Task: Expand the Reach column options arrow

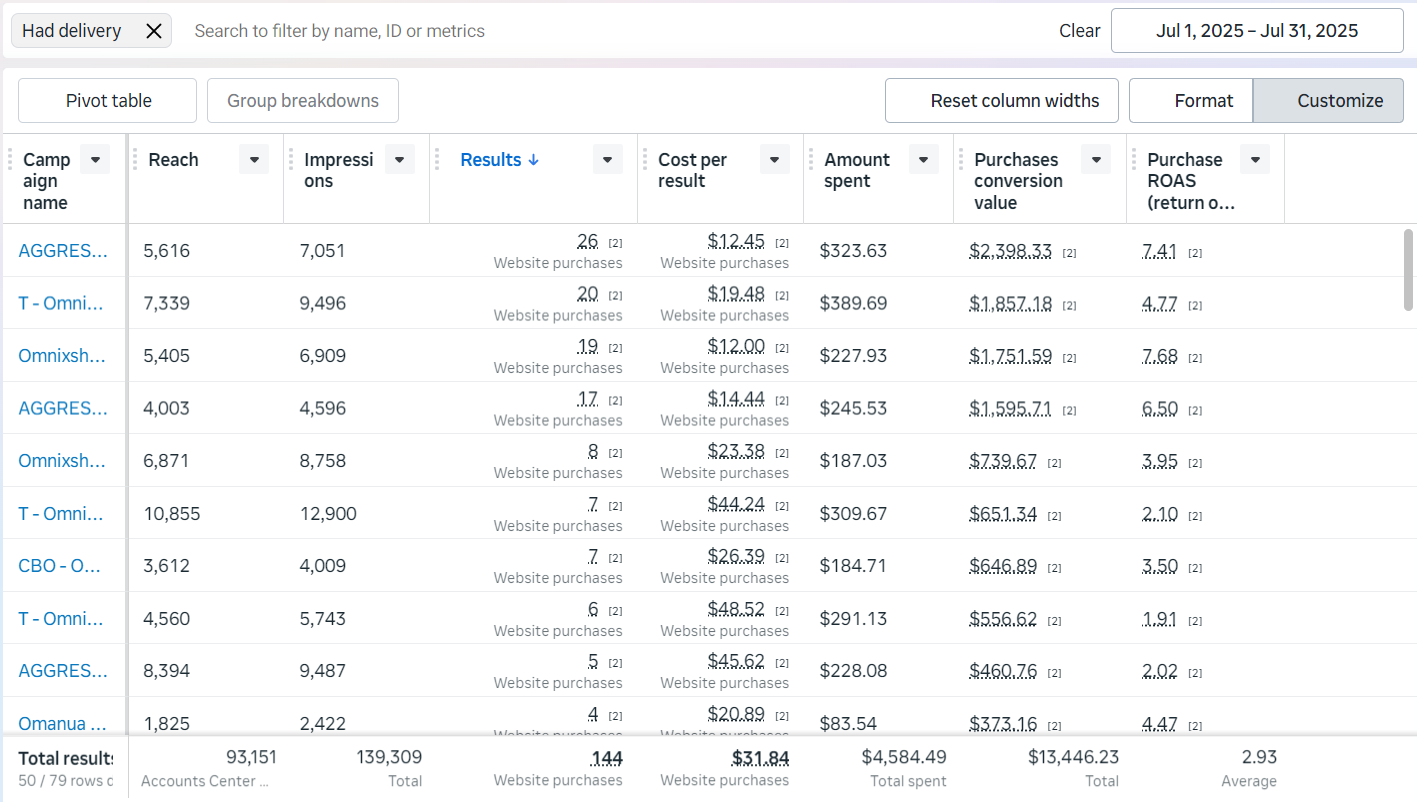Action: tap(254, 160)
